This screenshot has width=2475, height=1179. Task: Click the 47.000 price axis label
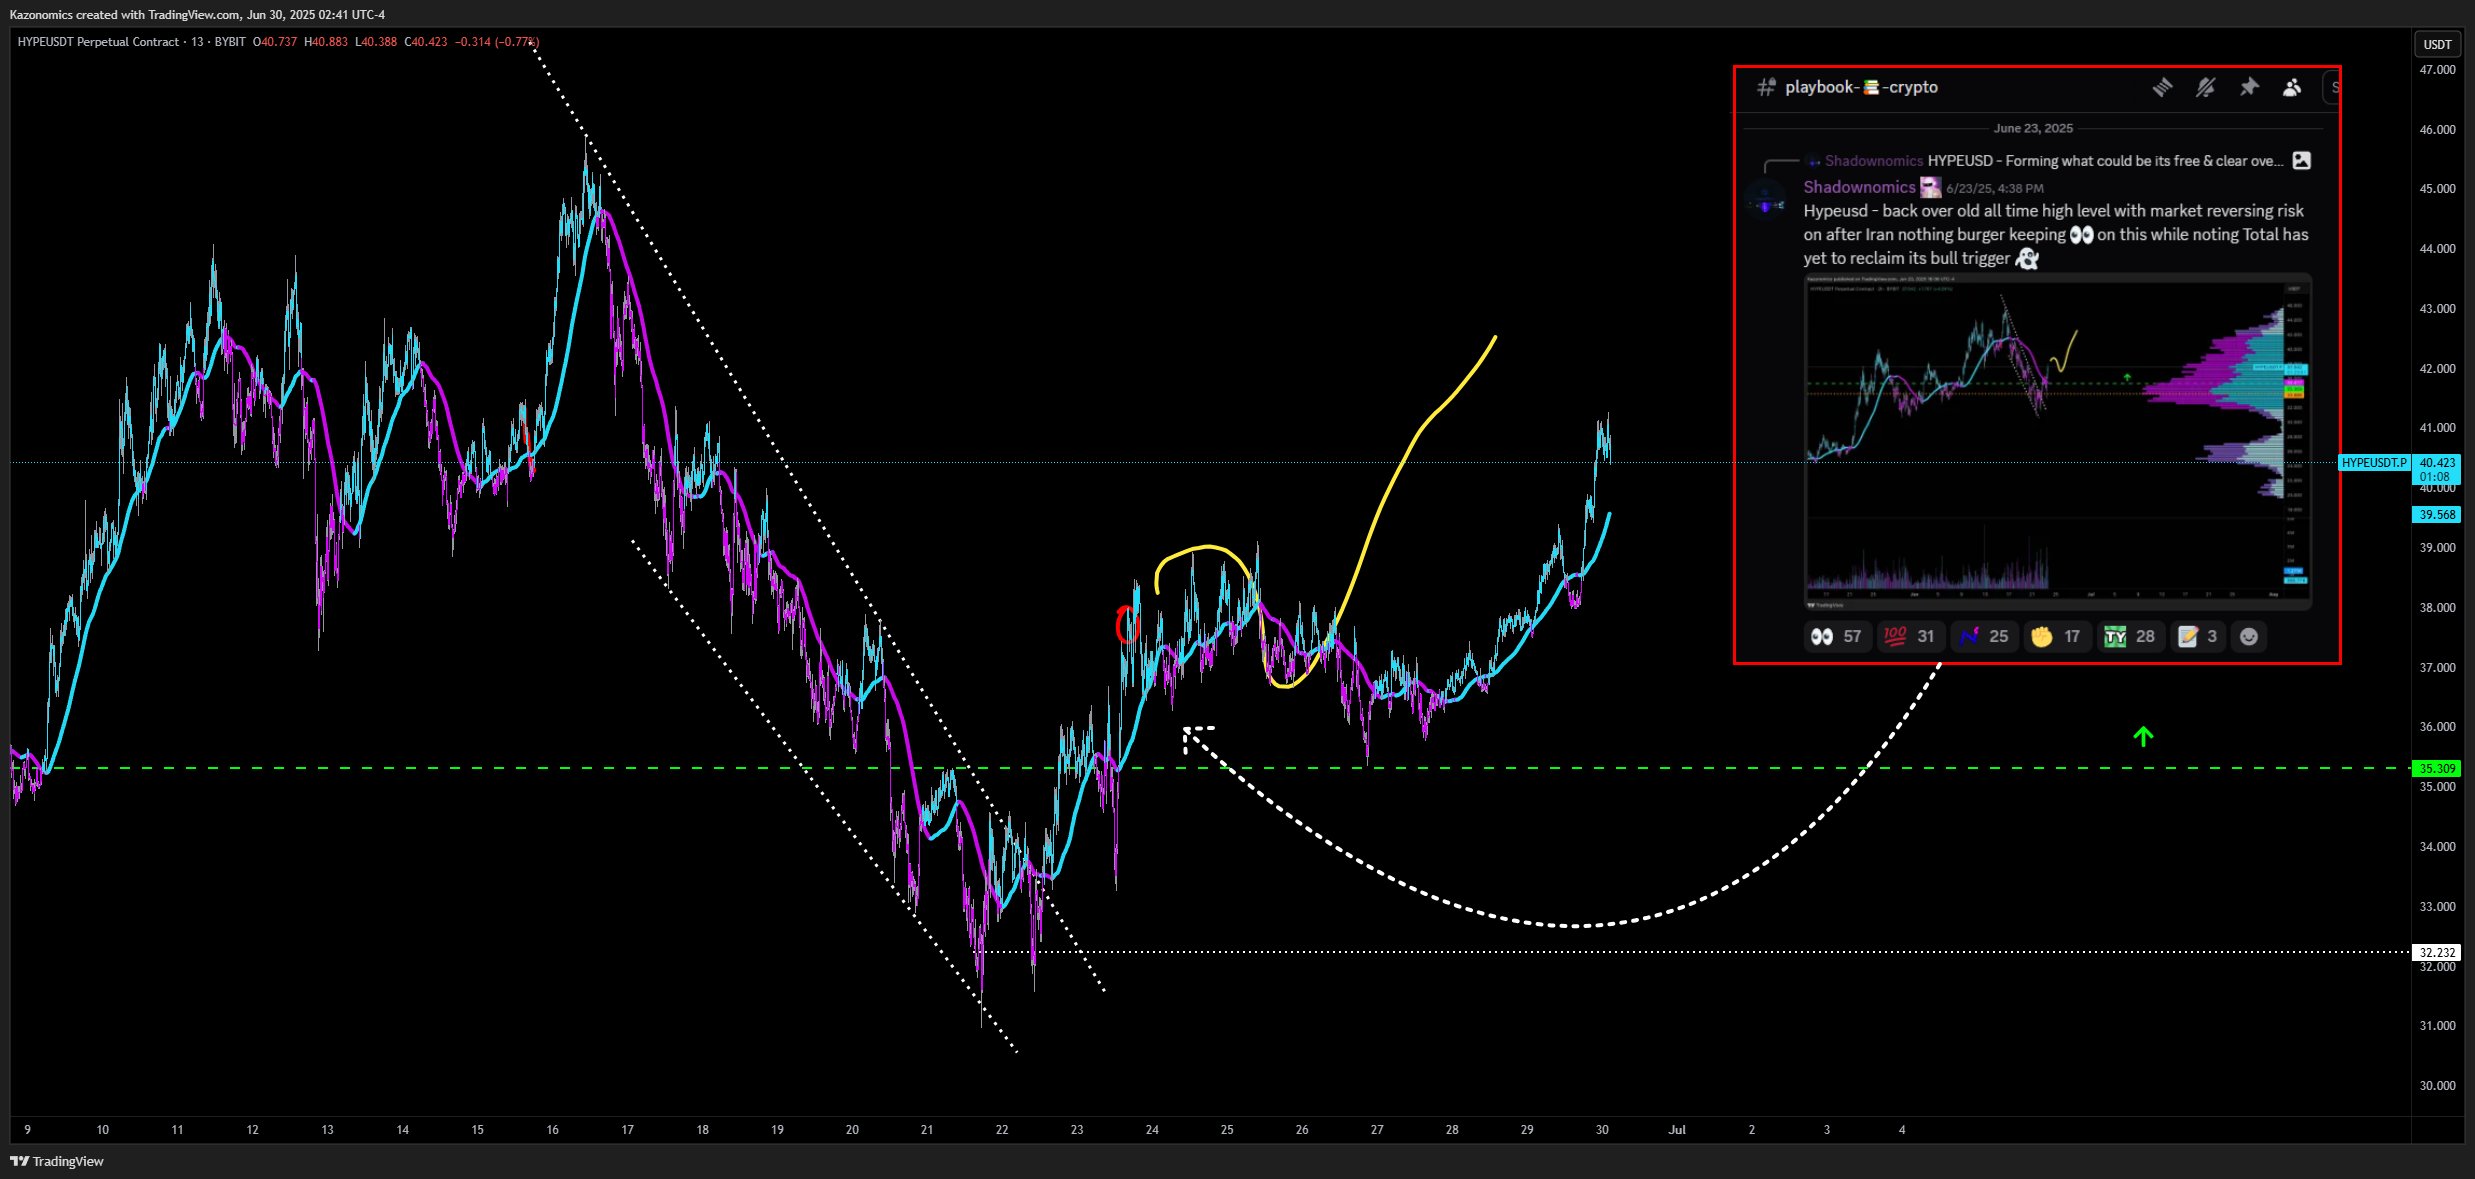[x=2437, y=70]
